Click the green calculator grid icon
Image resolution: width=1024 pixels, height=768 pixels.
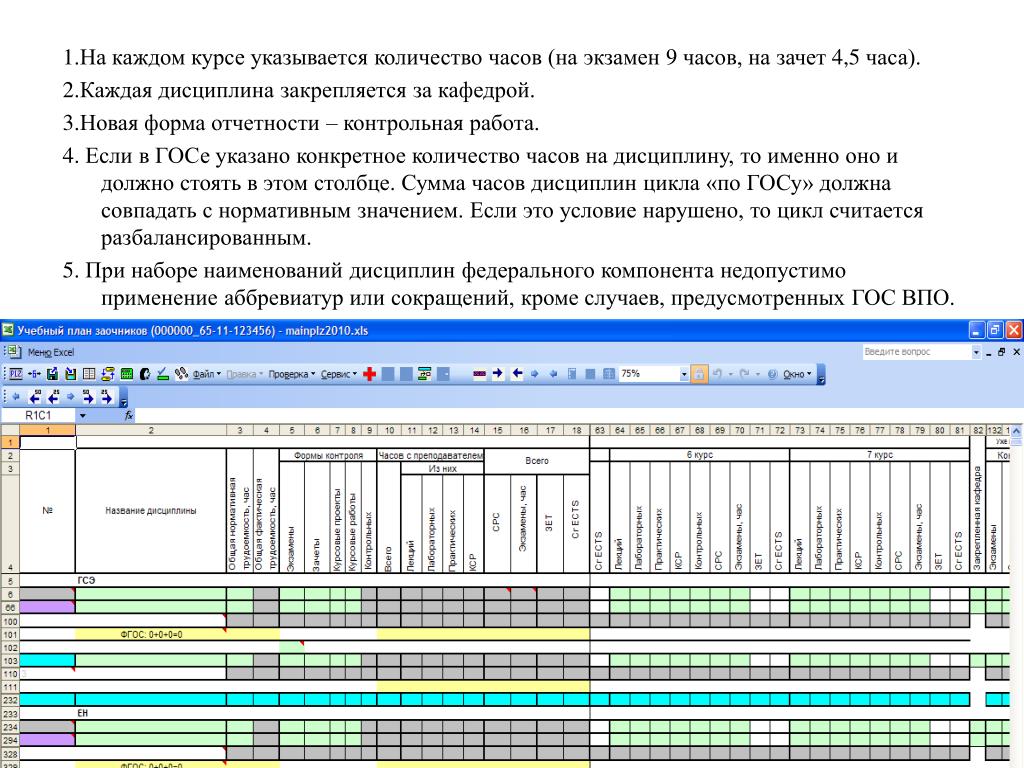[x=127, y=374]
